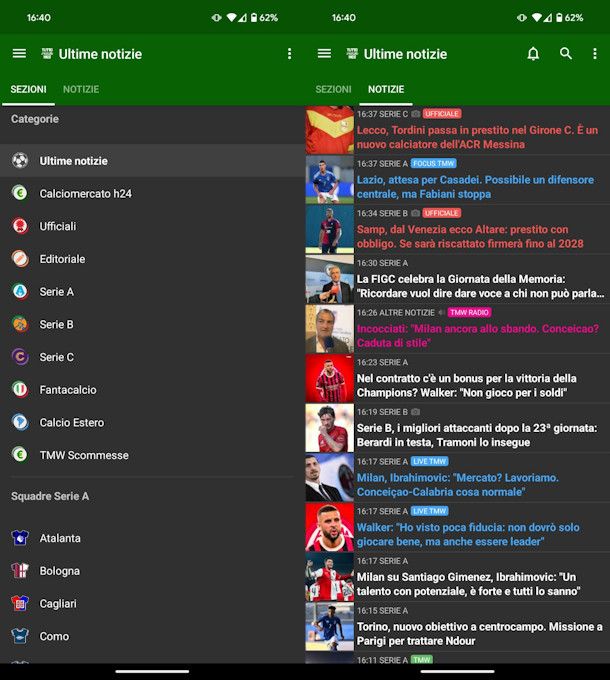
Task: Select NOTIZIE tab on right screen
Action: tap(386, 89)
